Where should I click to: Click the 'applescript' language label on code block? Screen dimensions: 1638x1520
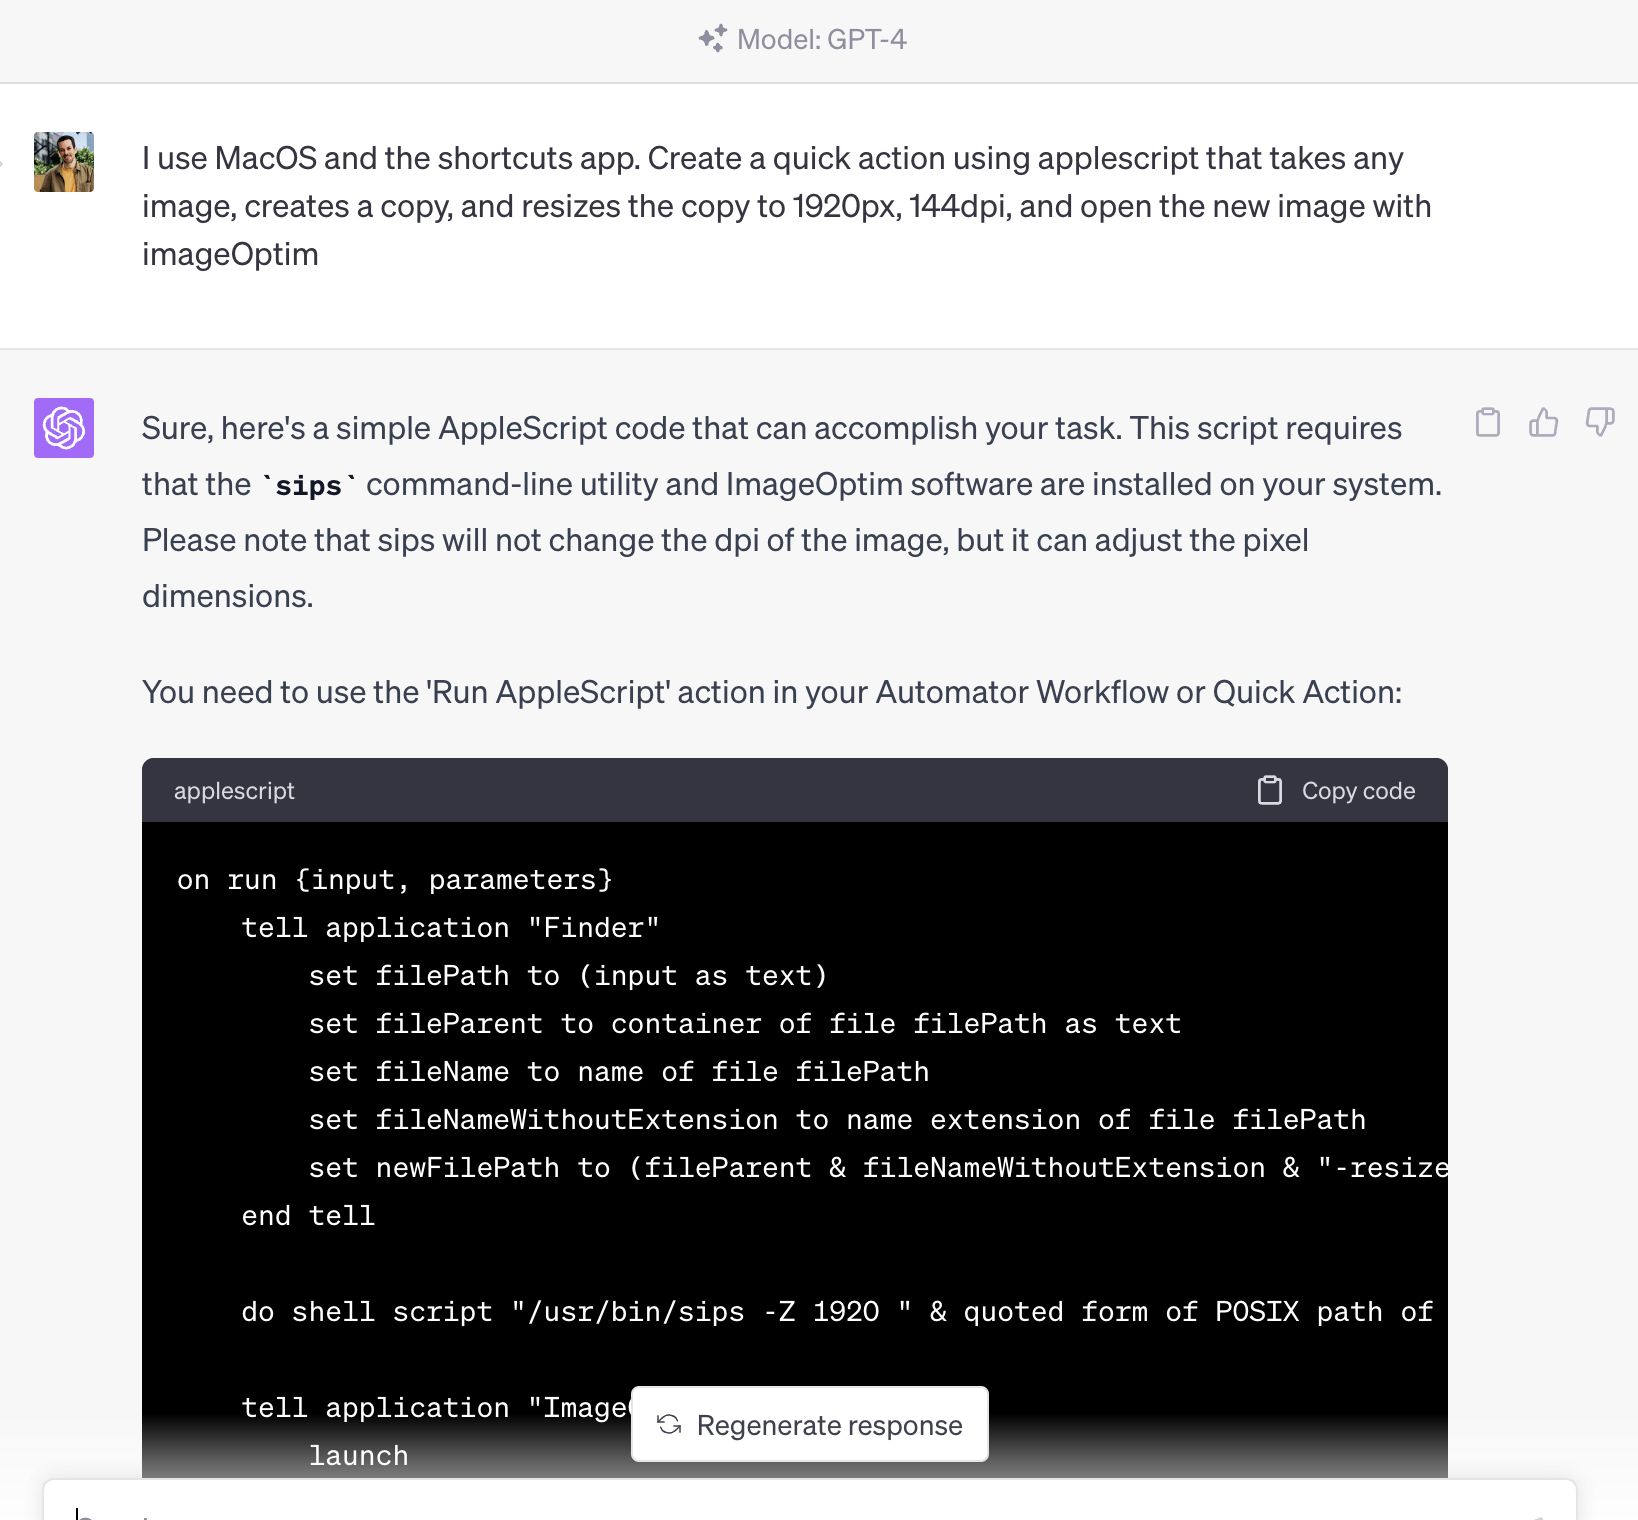click(234, 791)
